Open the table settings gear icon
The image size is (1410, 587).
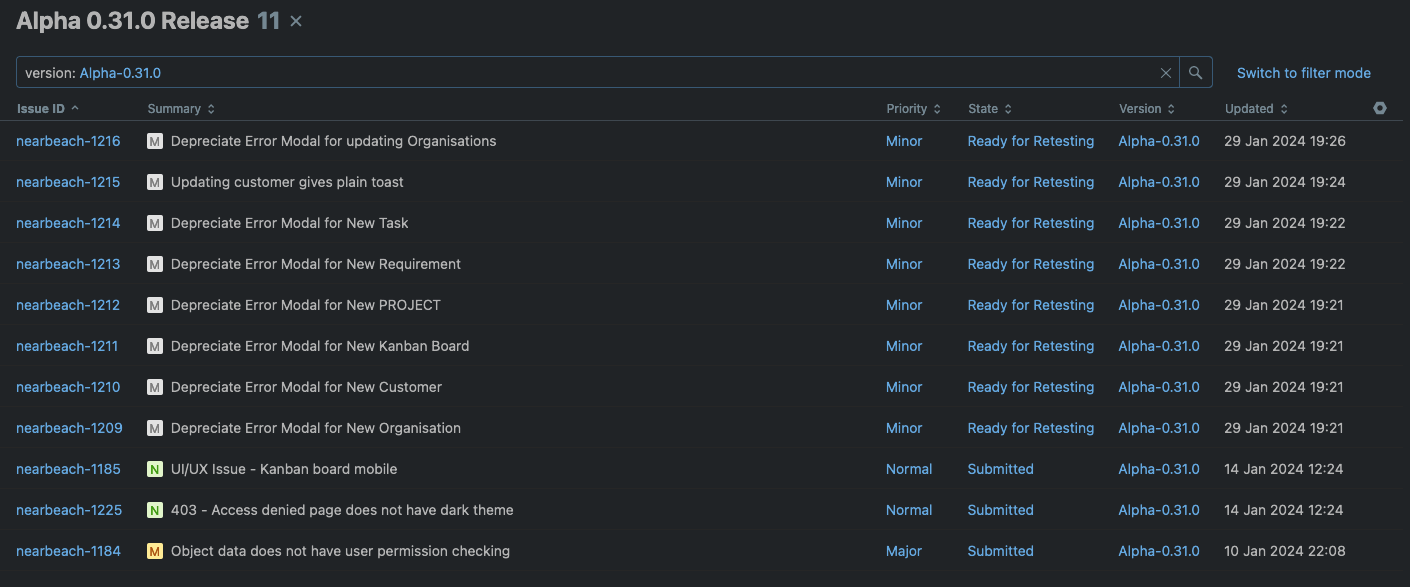pos(1380,108)
